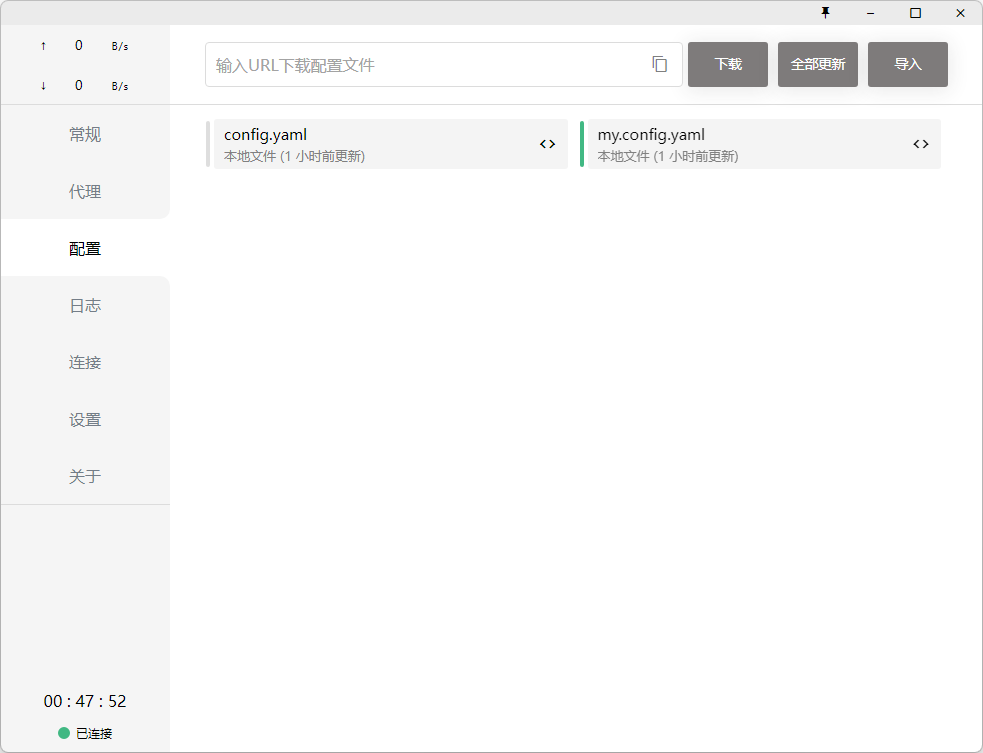The image size is (983, 753).
Task: Open the 连接 (Connections) tab
Action: [85, 363]
